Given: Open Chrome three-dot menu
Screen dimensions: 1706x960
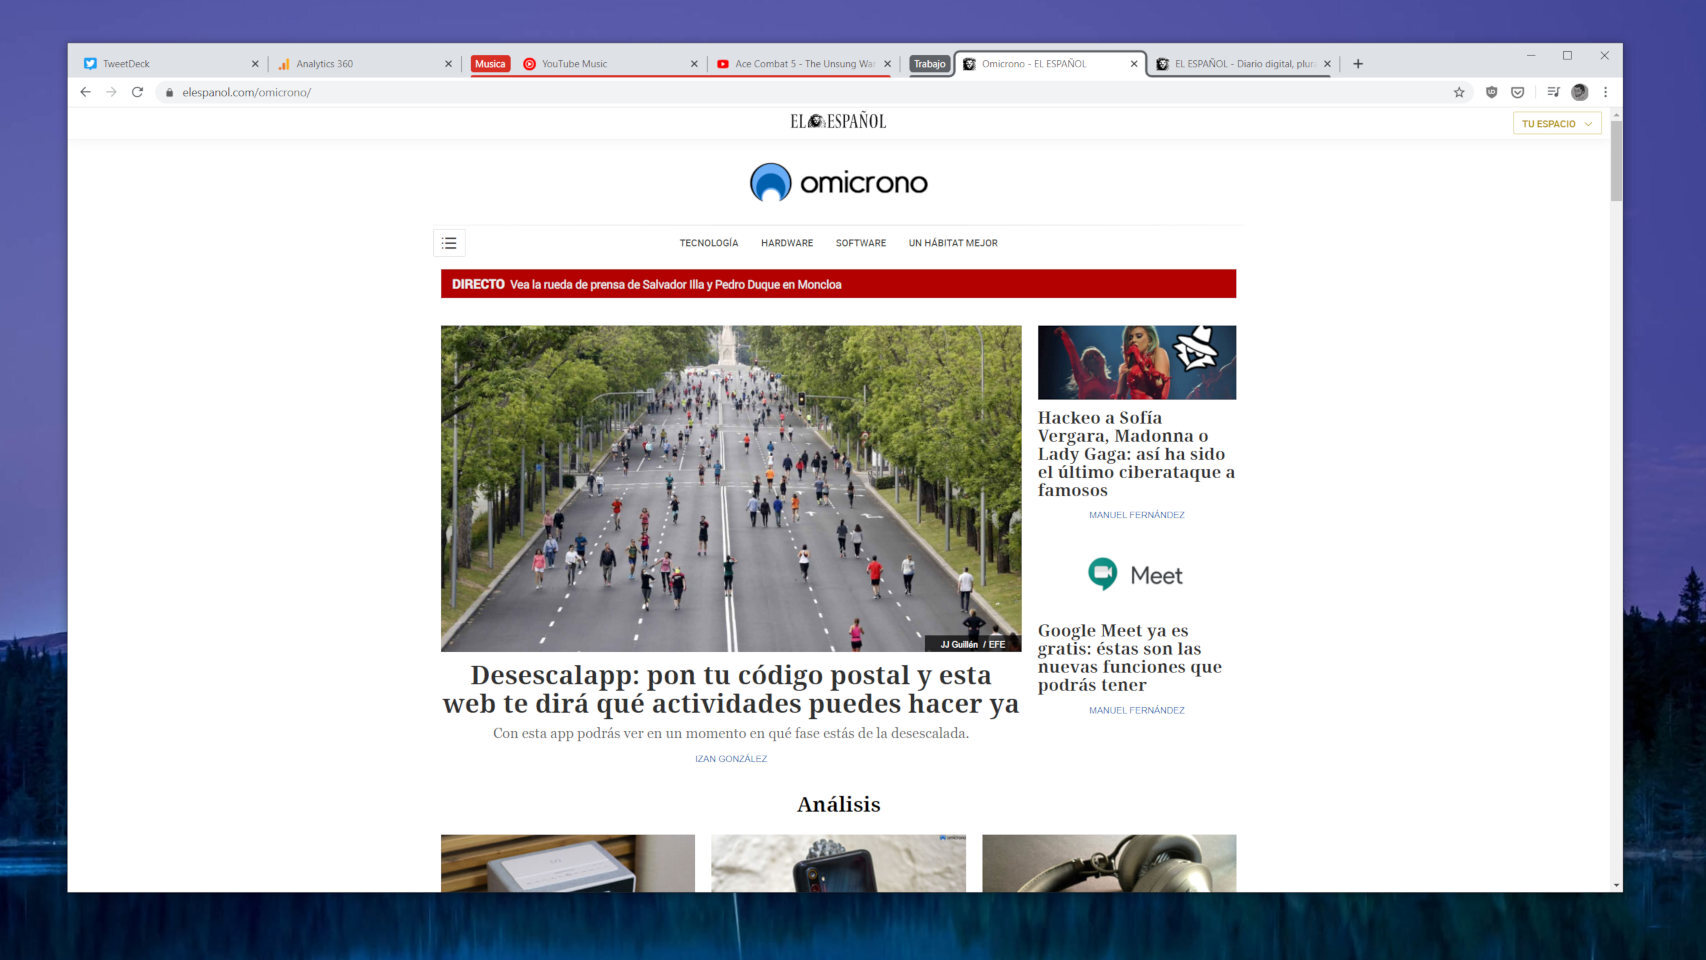Looking at the screenshot, I should click(1606, 92).
